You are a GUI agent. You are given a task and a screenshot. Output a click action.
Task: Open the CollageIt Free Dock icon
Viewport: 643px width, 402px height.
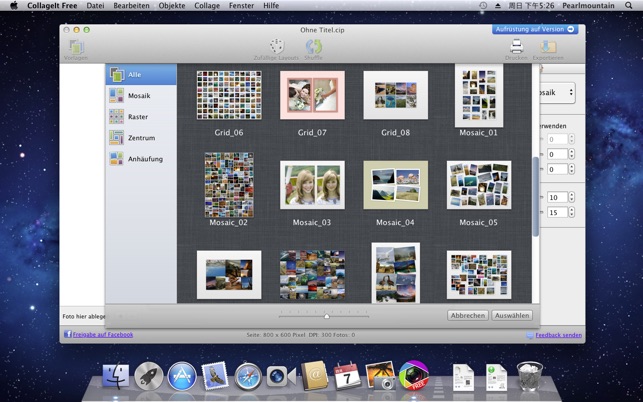pos(413,376)
